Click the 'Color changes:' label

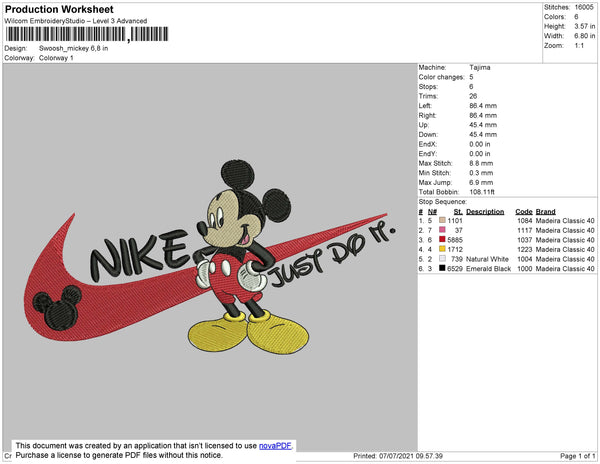click(x=441, y=77)
